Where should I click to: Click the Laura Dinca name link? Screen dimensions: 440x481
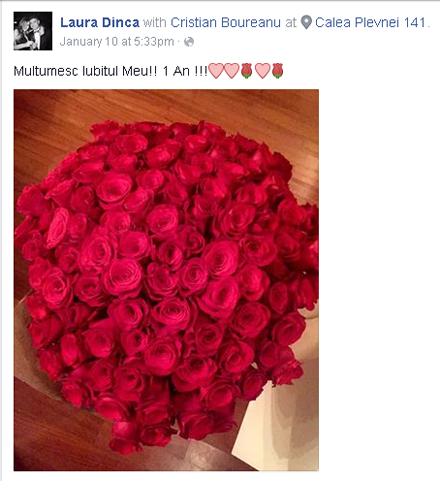pos(100,22)
